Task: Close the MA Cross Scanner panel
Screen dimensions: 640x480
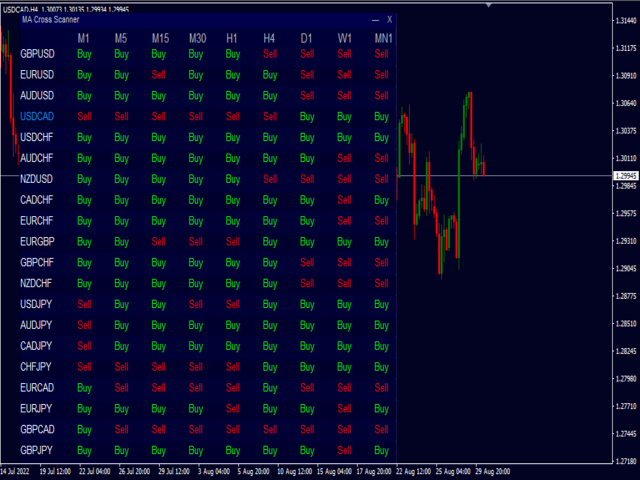Action: (x=389, y=20)
